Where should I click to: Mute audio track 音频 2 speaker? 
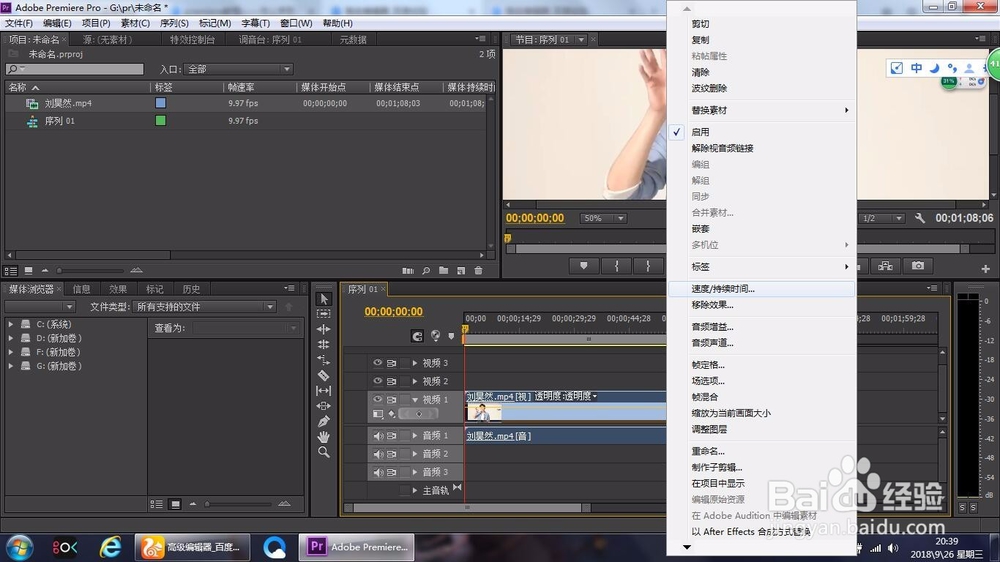coord(378,454)
